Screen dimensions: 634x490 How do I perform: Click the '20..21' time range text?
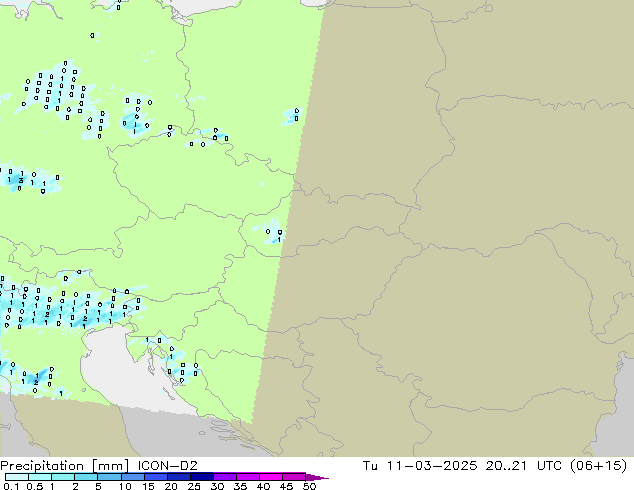tap(506, 465)
